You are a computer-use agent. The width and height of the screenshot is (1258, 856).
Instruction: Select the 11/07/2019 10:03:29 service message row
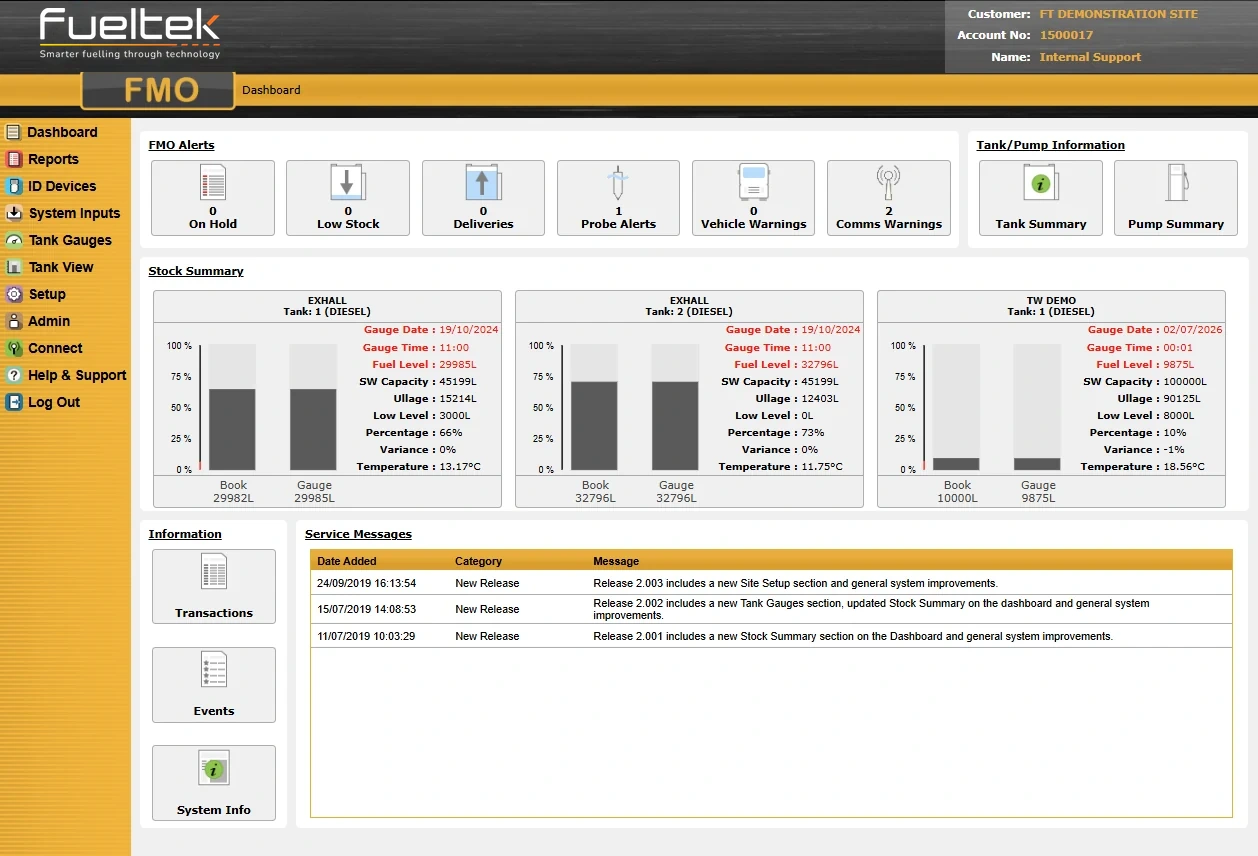tap(771, 636)
